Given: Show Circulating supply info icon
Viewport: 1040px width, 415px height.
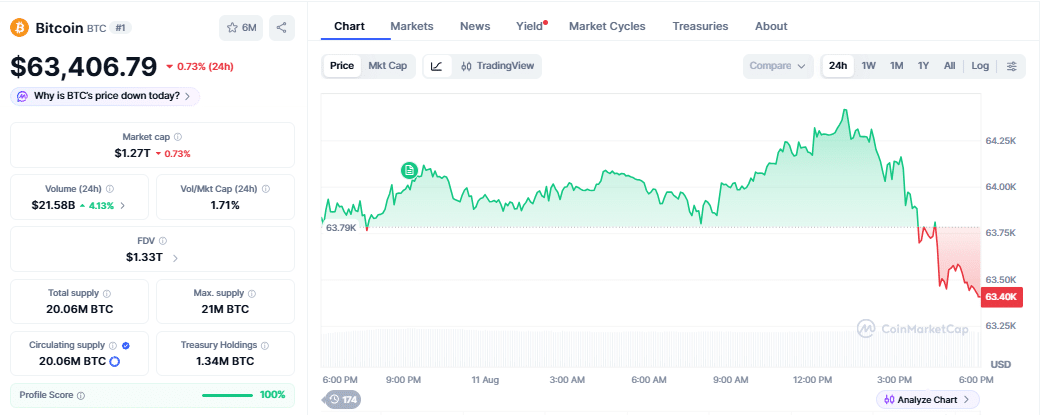Looking at the screenshot, I should [x=113, y=345].
